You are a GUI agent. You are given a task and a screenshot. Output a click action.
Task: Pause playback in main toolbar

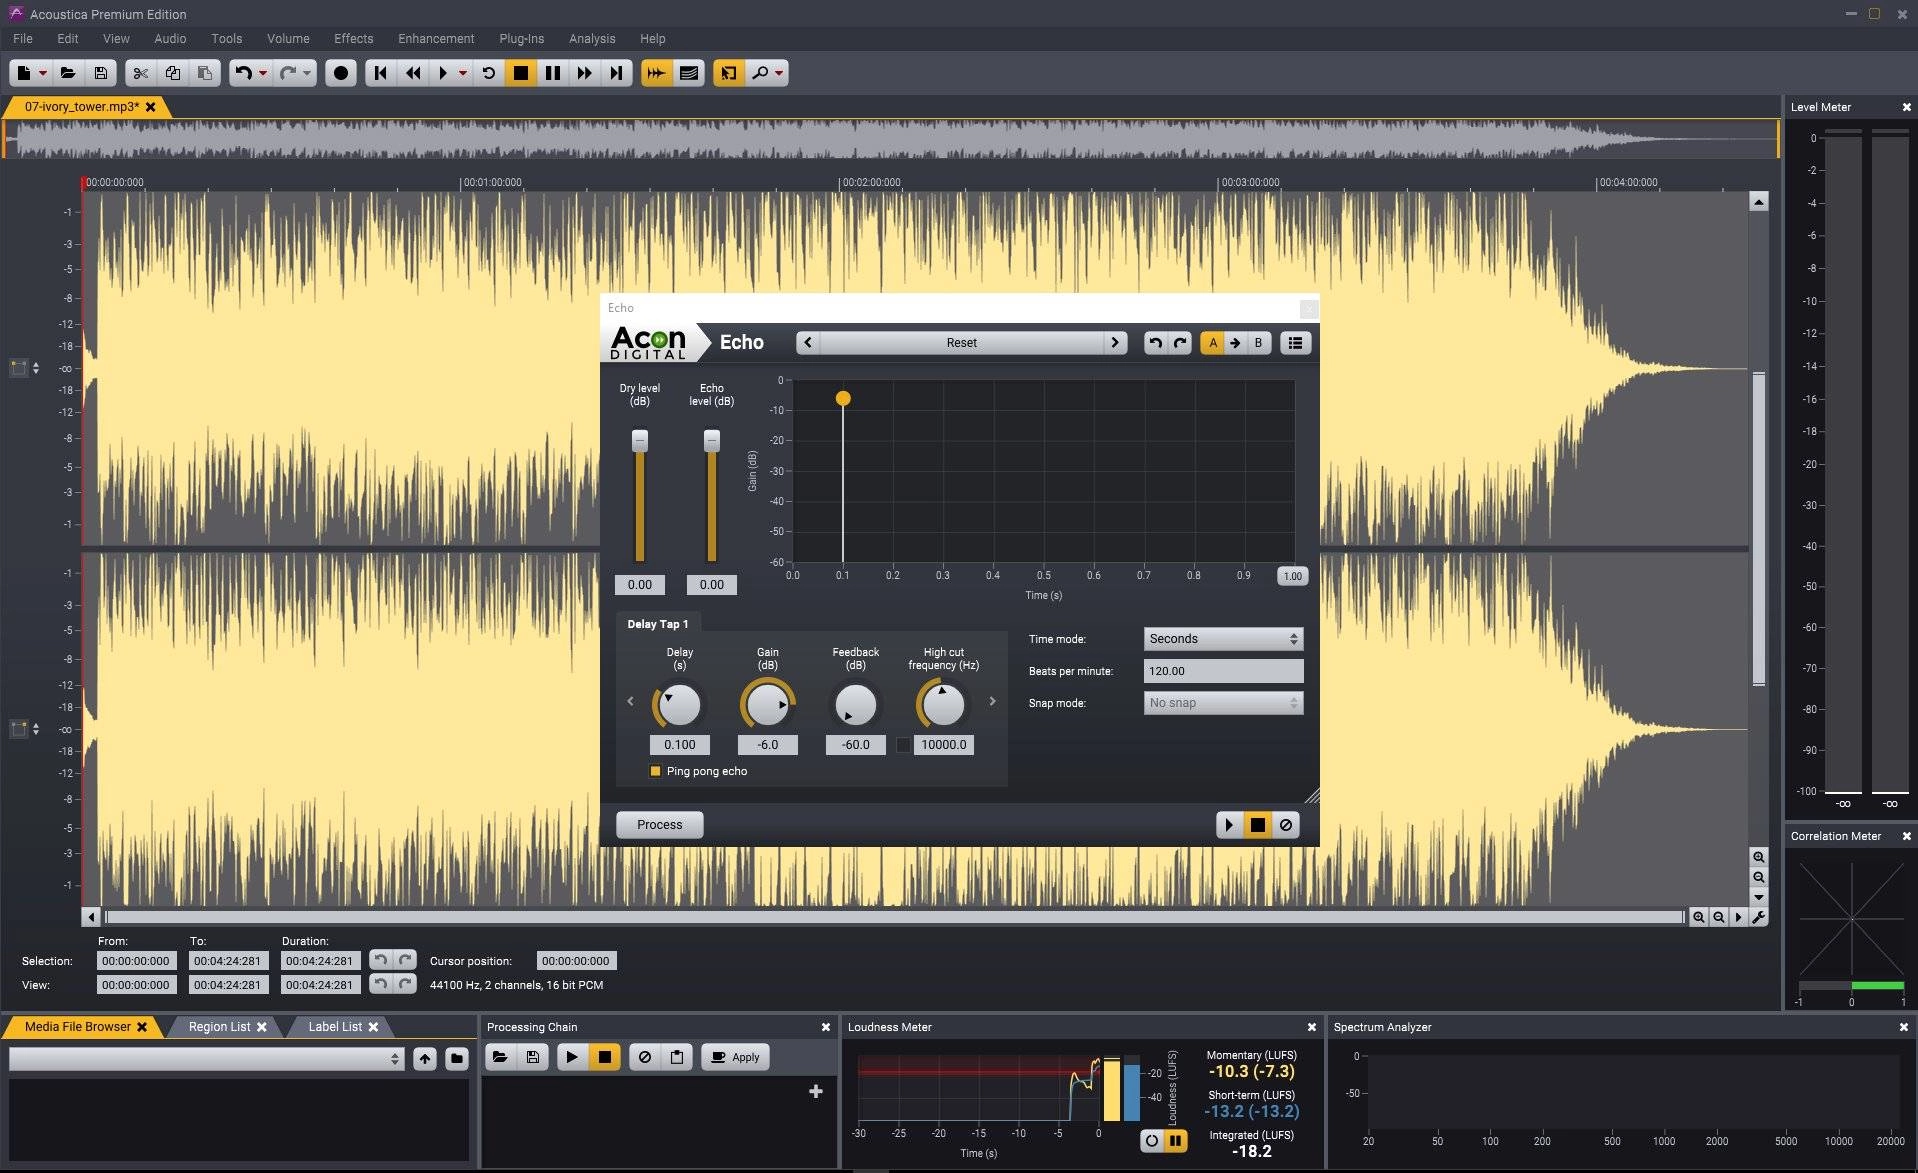552,73
